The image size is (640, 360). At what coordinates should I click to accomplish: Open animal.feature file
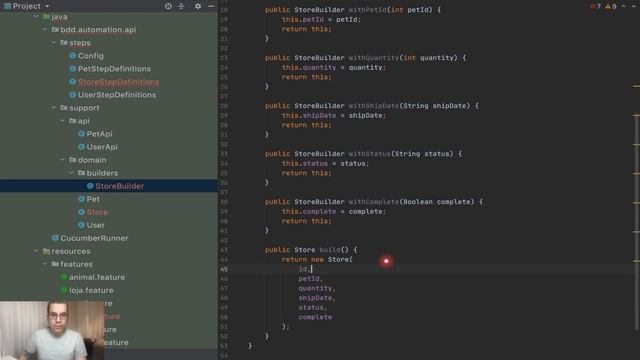(97, 277)
